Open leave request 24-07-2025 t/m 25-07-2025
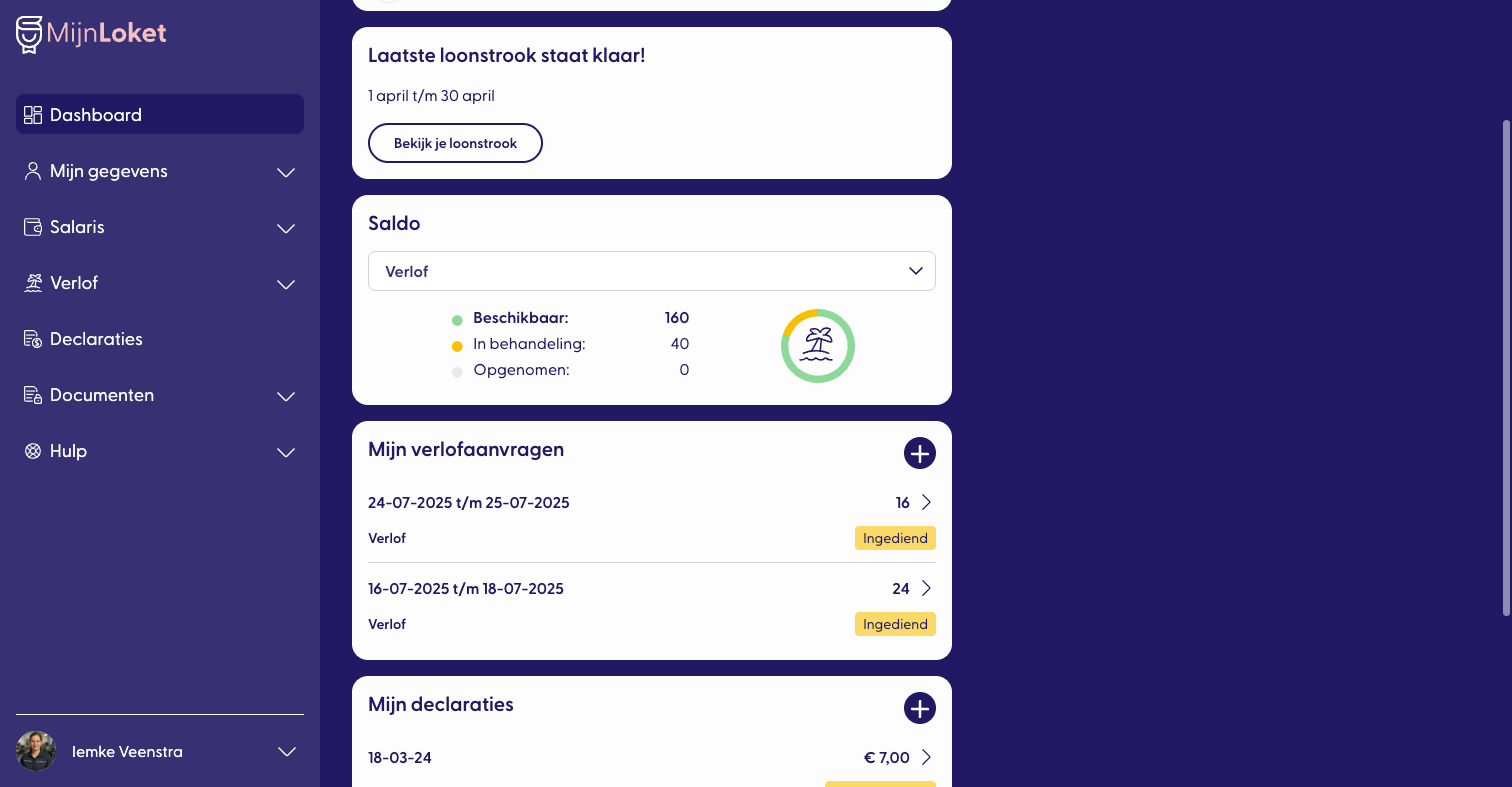This screenshot has width=1512, height=787. point(650,503)
